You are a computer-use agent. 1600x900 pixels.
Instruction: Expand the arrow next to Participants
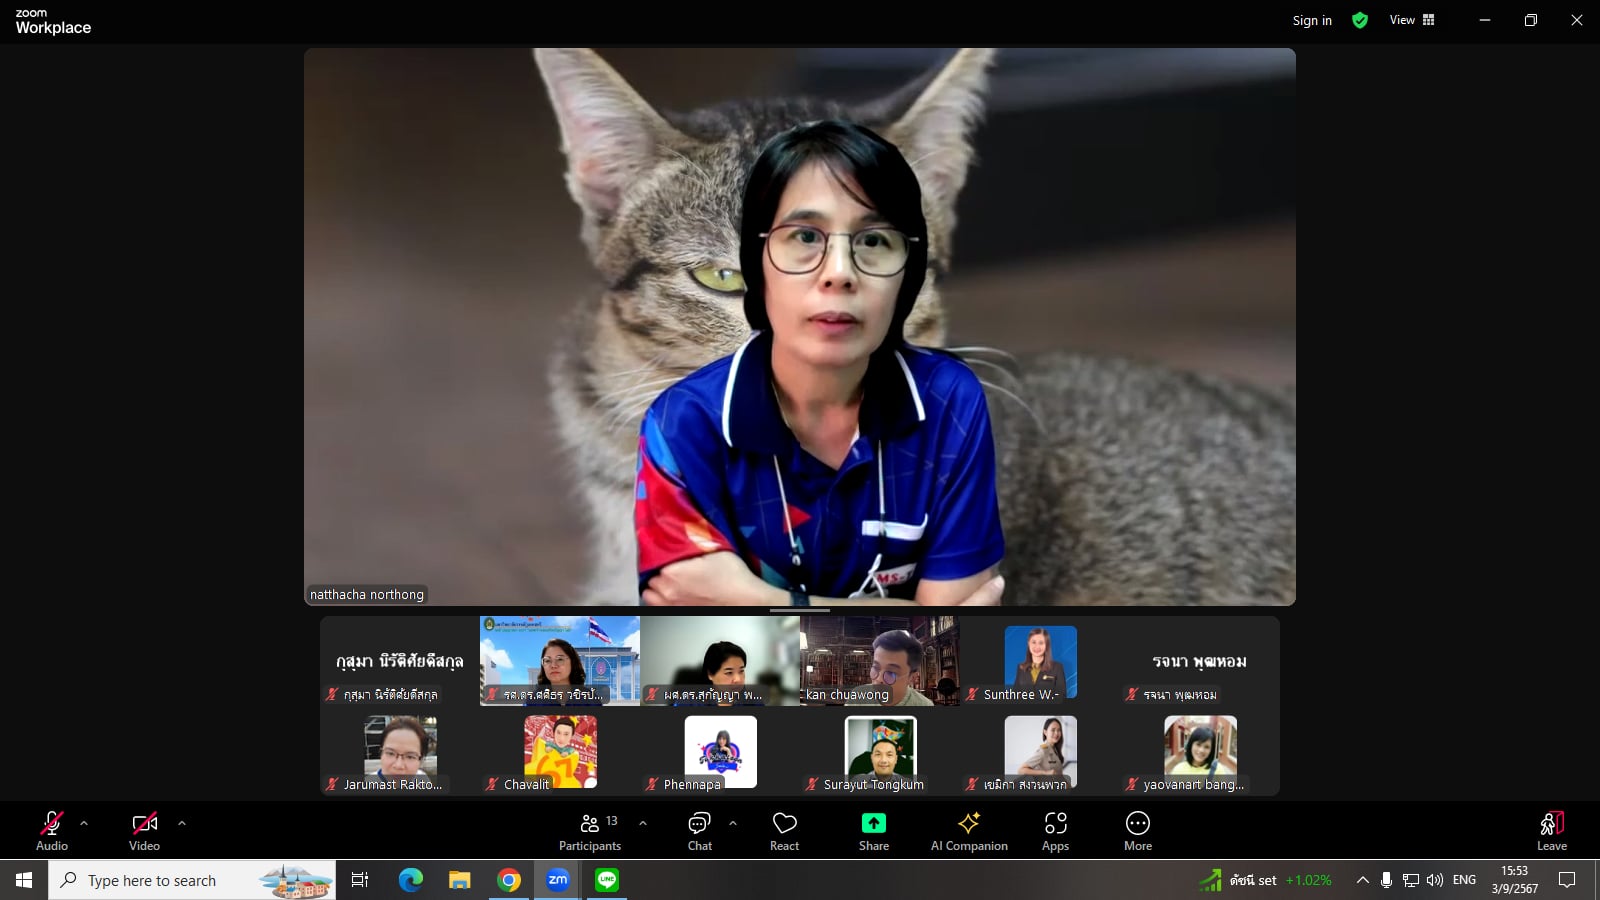643,823
